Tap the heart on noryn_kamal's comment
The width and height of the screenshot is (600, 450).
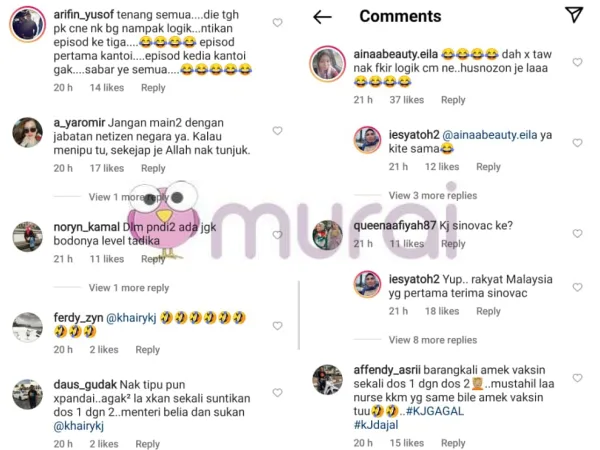pyautogui.click(x=277, y=235)
